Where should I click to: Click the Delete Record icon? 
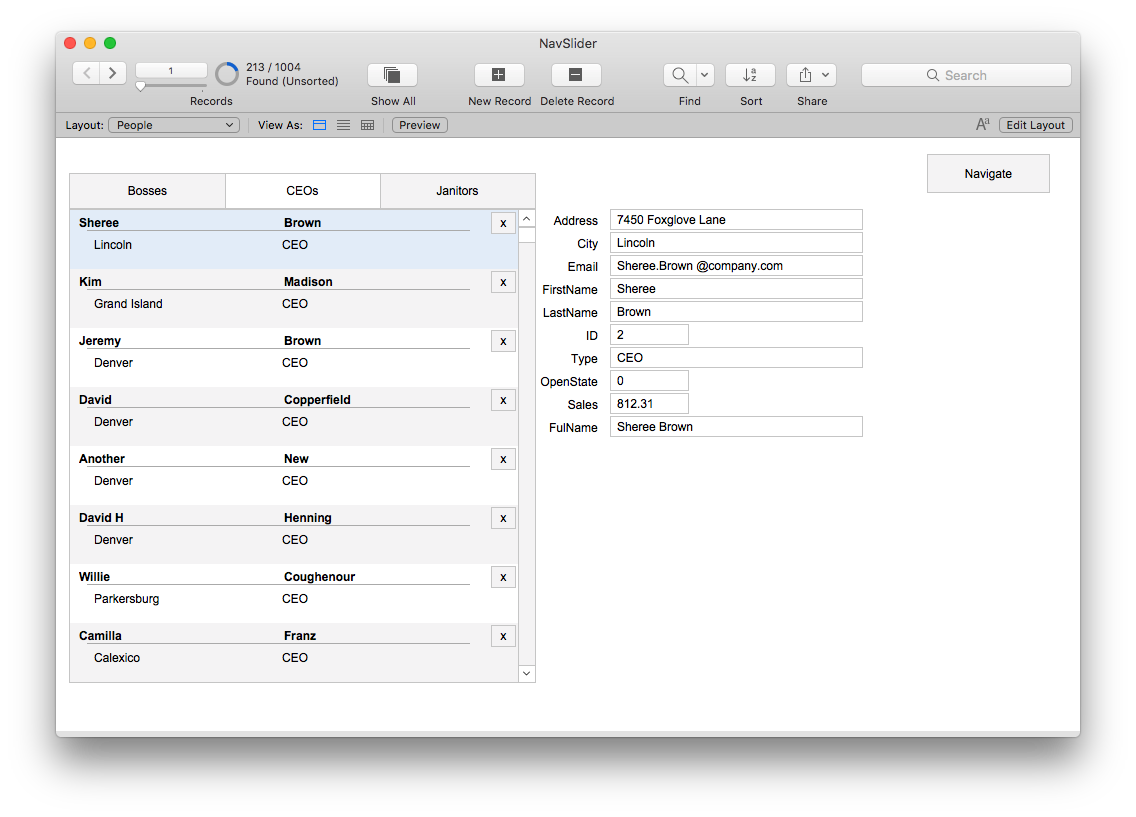point(575,75)
